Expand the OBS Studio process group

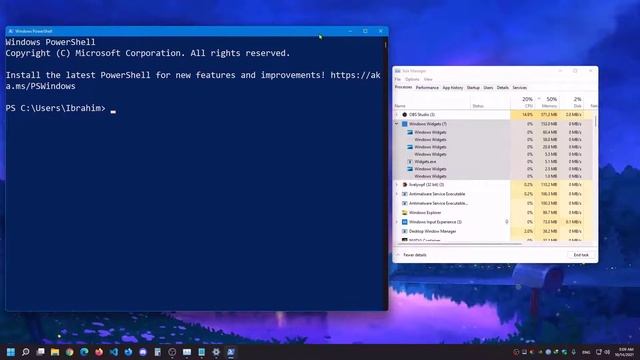point(397,115)
